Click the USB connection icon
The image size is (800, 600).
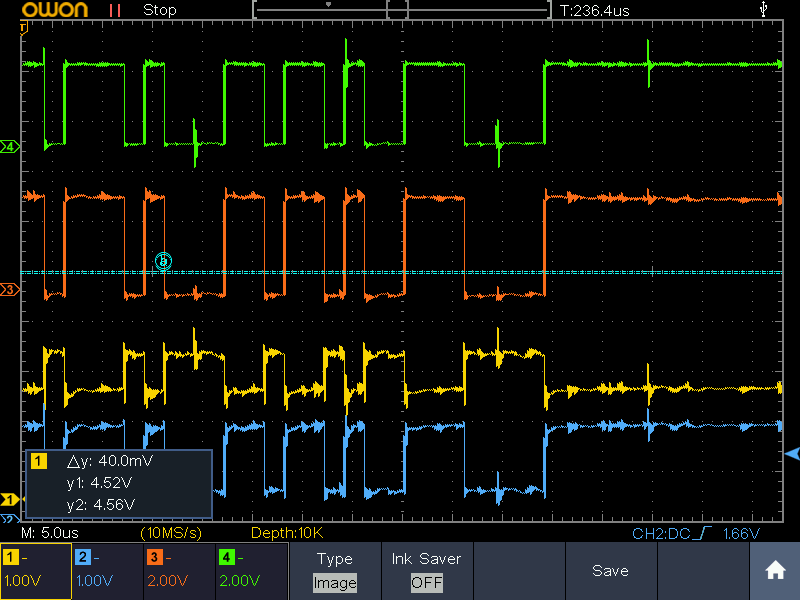pyautogui.click(x=763, y=9)
